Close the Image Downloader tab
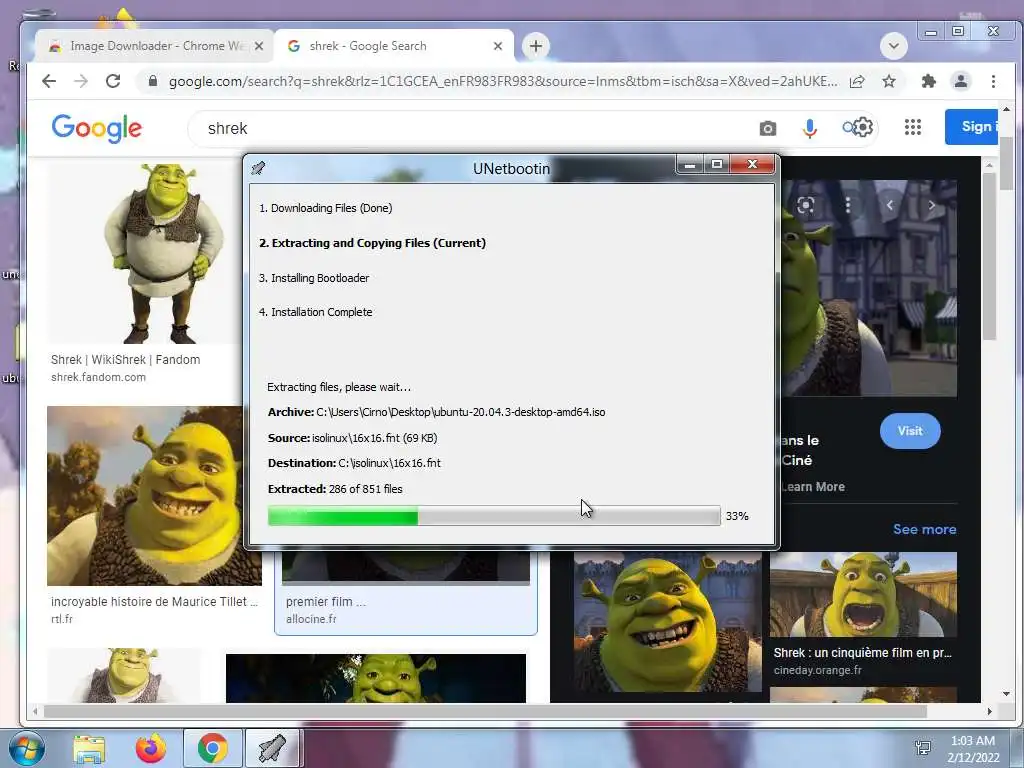 click(259, 46)
